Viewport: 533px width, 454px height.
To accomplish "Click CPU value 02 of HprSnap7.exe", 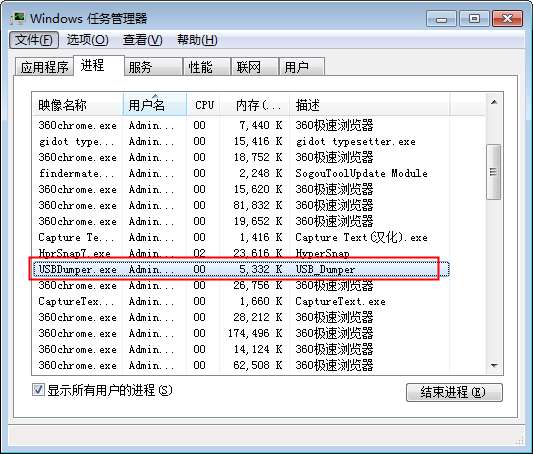I will [200, 254].
